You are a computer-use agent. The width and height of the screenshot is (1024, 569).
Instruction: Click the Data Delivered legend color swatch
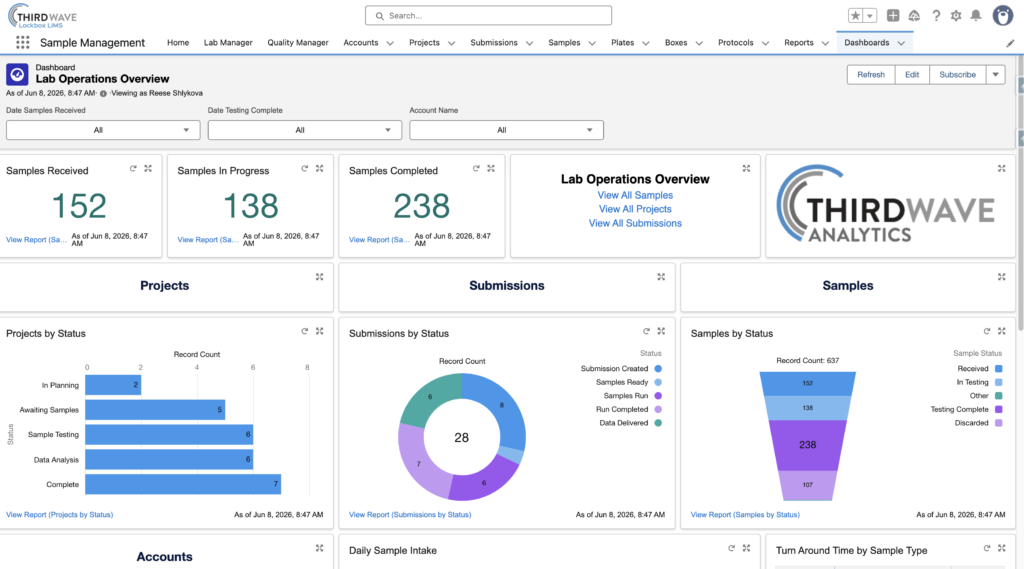tap(658, 423)
